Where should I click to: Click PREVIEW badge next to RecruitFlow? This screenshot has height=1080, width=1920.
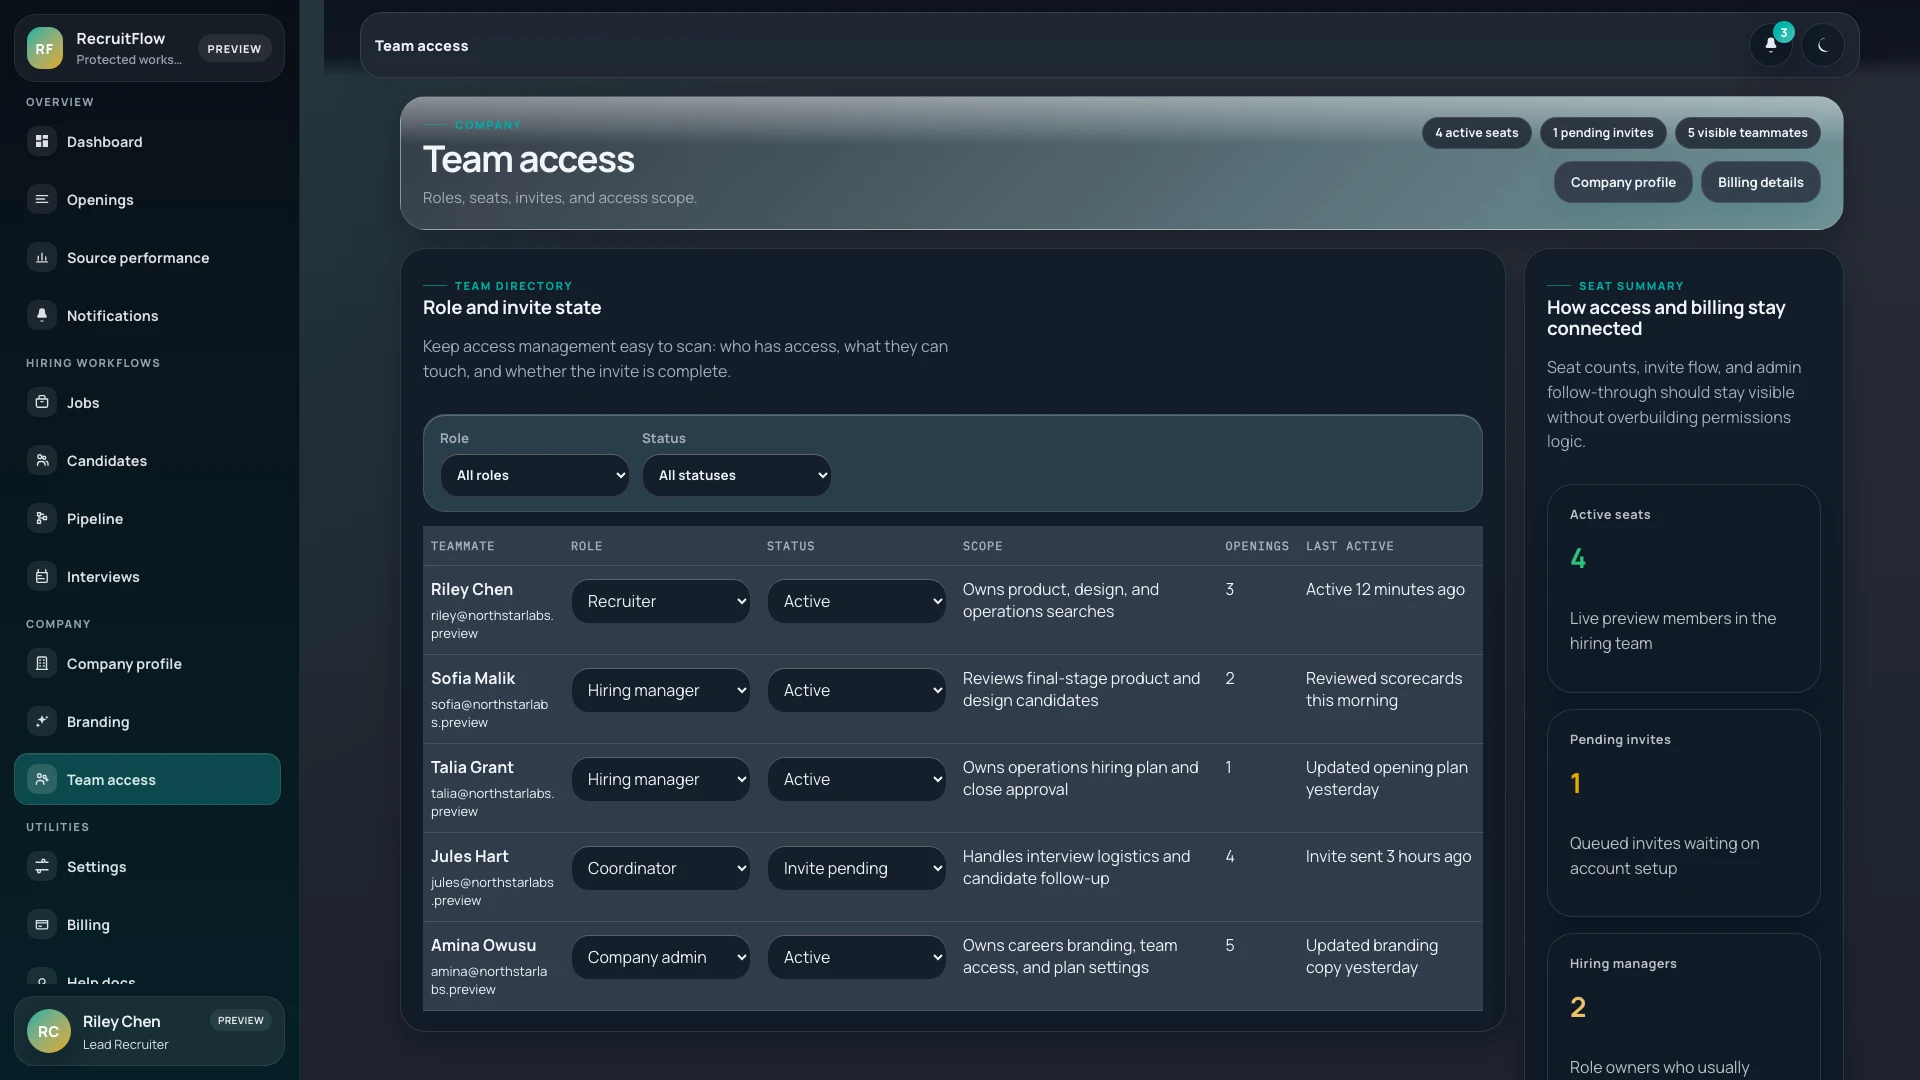click(234, 49)
